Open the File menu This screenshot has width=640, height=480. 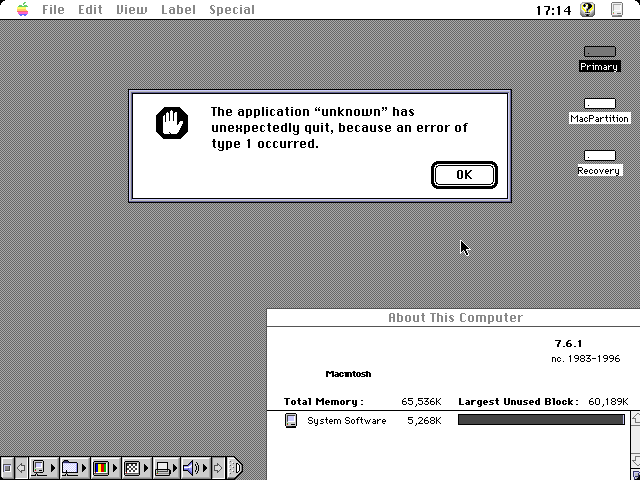coord(53,9)
